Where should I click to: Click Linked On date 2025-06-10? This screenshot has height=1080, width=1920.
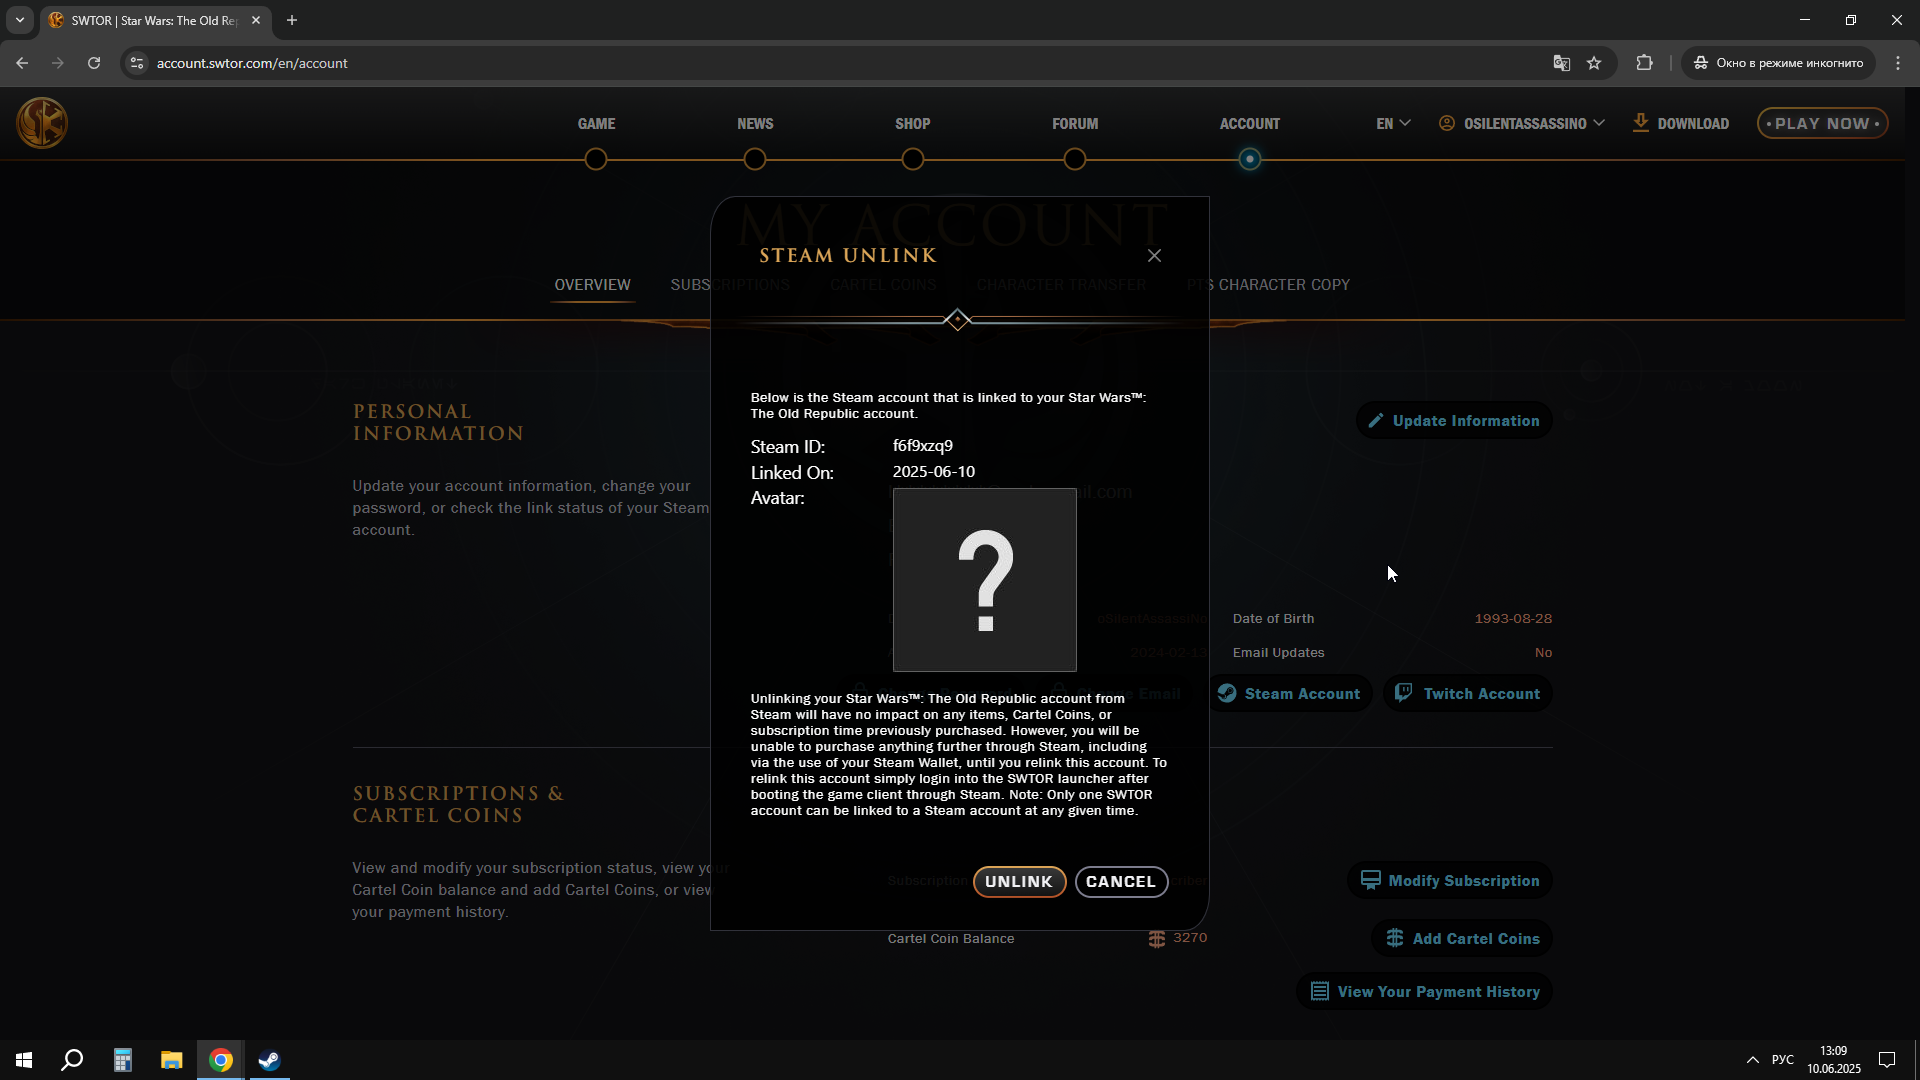tap(933, 472)
